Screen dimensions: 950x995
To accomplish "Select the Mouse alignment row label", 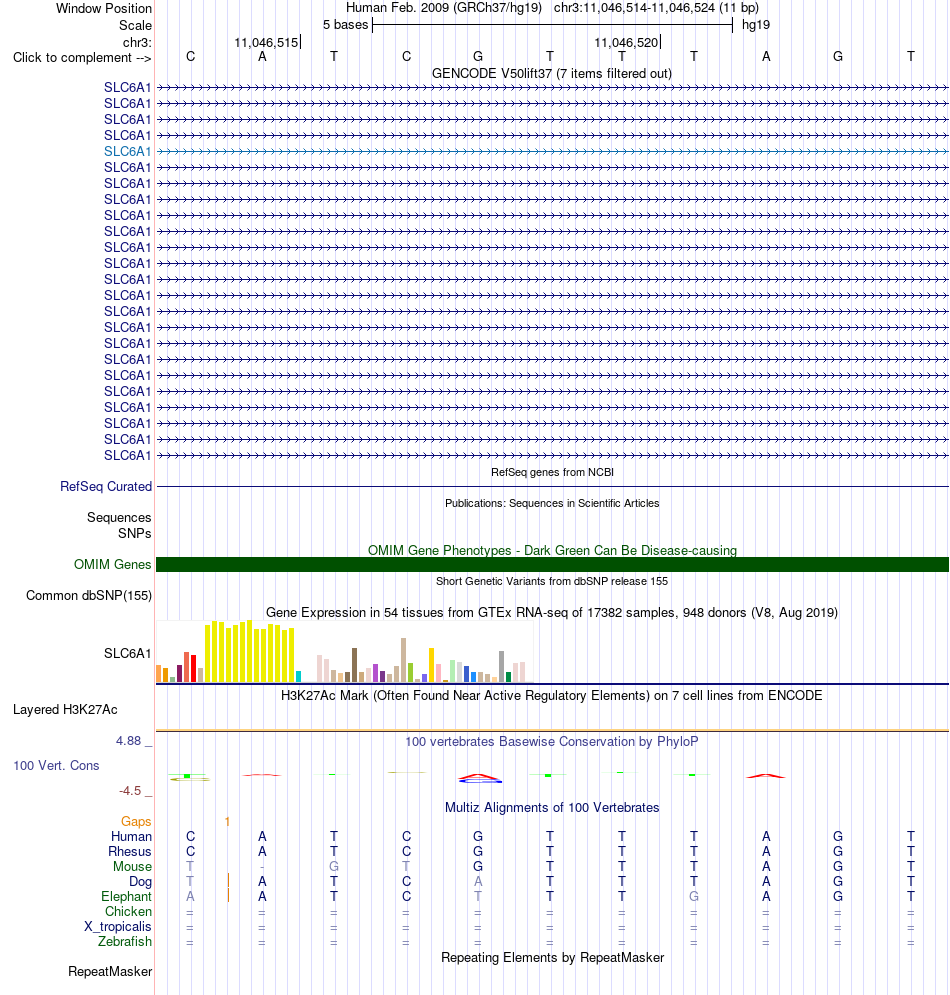I will pyautogui.click(x=133, y=867).
